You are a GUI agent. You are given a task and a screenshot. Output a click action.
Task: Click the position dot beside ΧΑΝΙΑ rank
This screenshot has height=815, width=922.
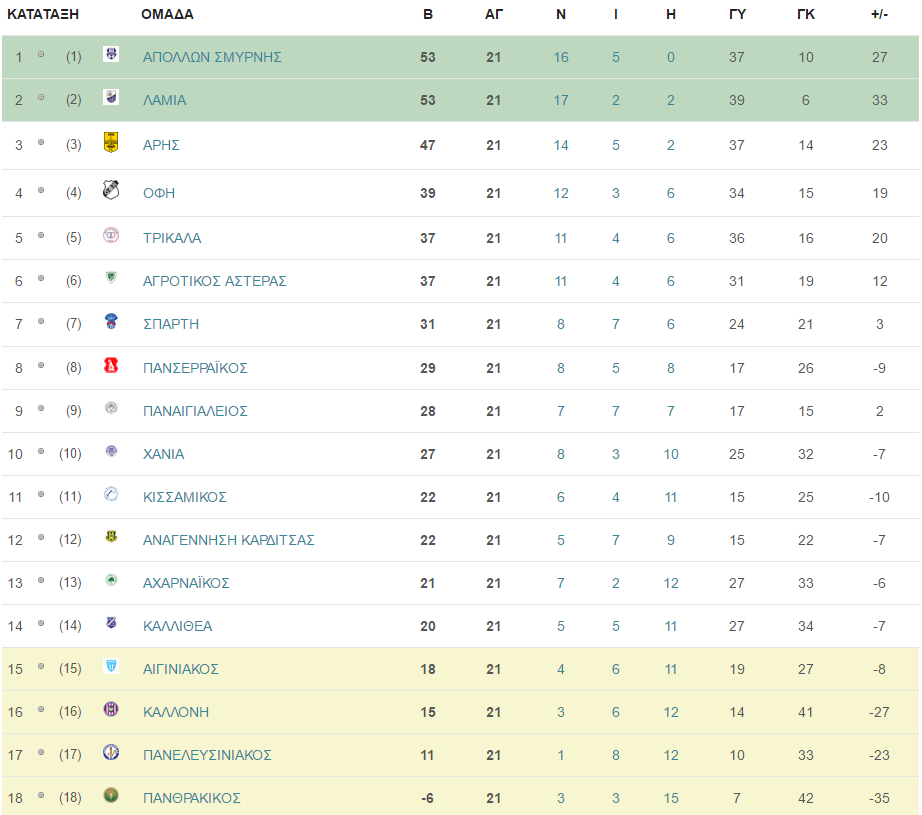[x=41, y=452]
